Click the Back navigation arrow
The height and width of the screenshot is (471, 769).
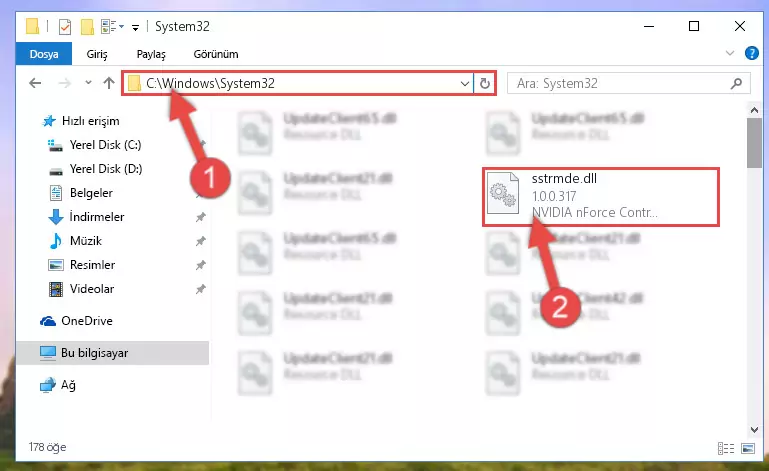(35, 83)
